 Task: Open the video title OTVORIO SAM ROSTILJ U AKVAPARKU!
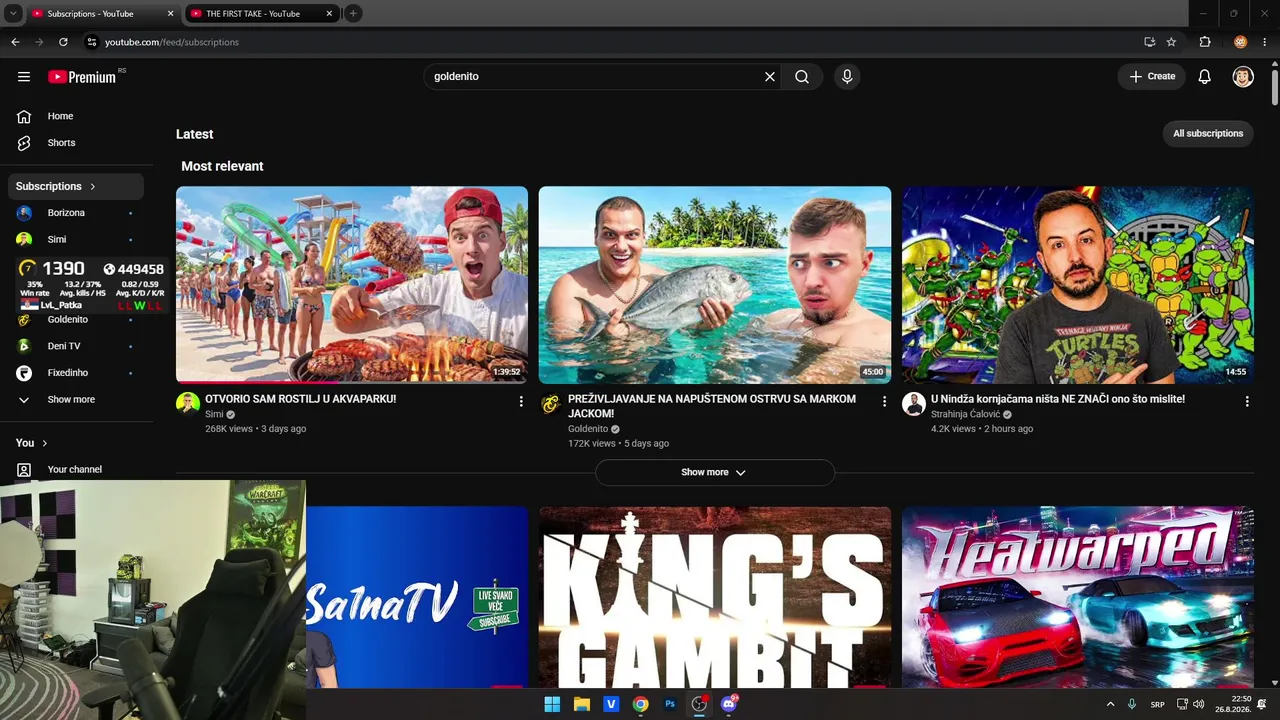(300, 399)
